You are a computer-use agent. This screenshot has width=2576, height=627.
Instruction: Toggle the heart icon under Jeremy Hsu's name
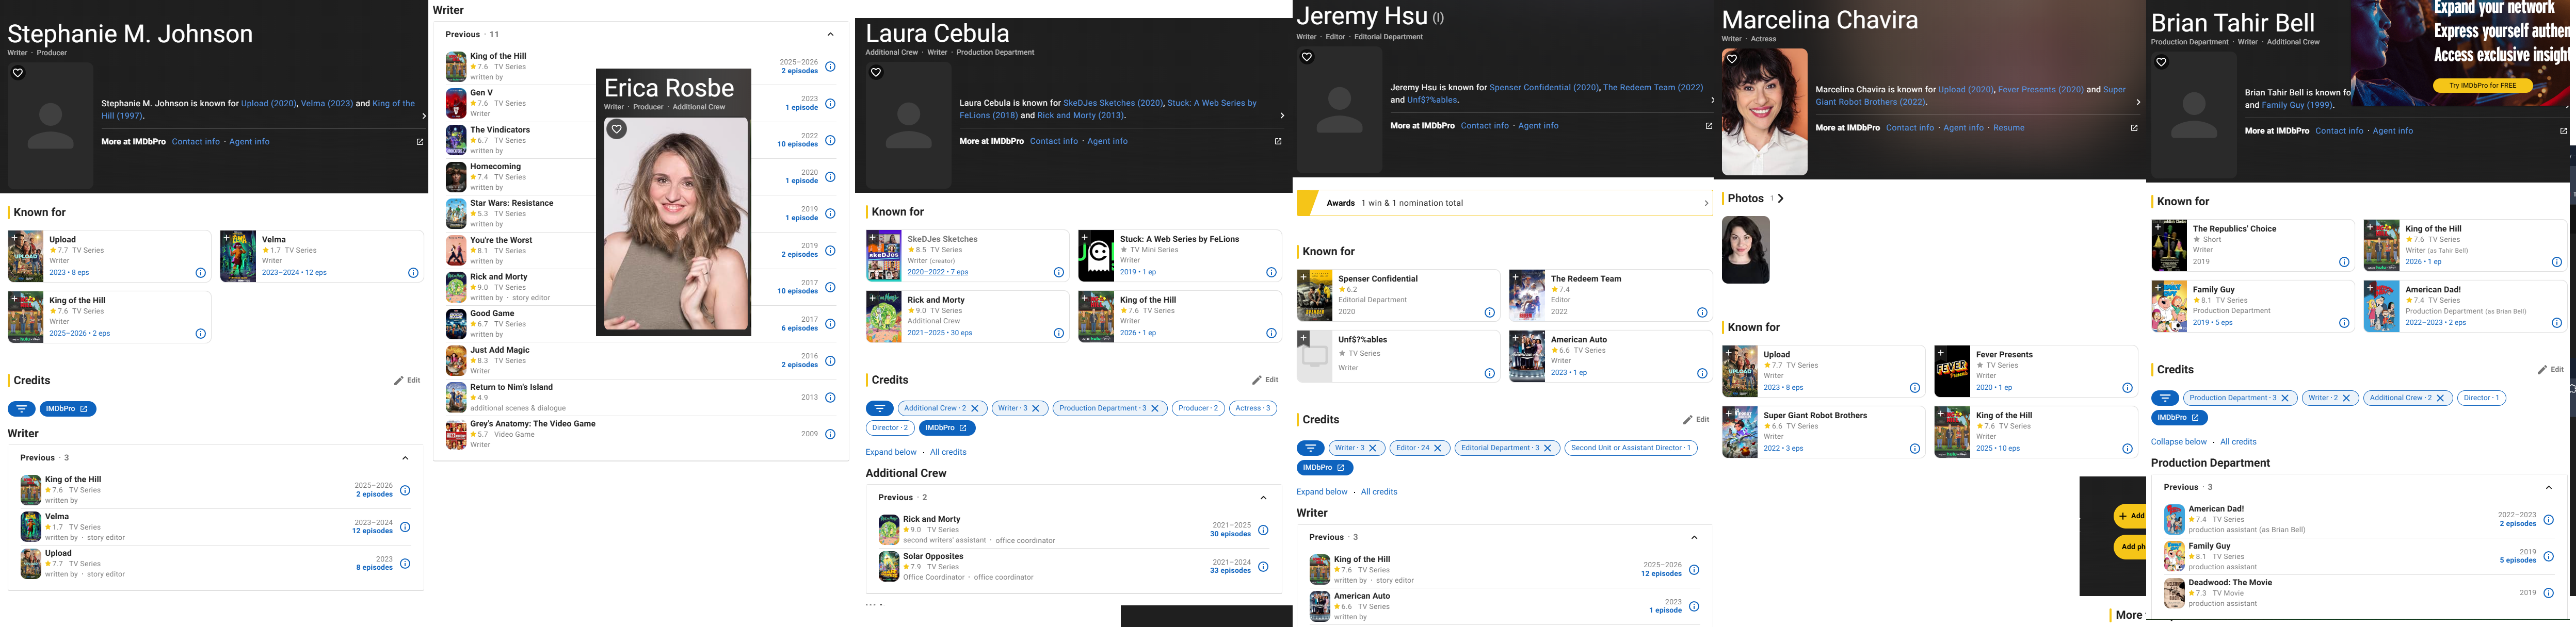click(x=1307, y=57)
